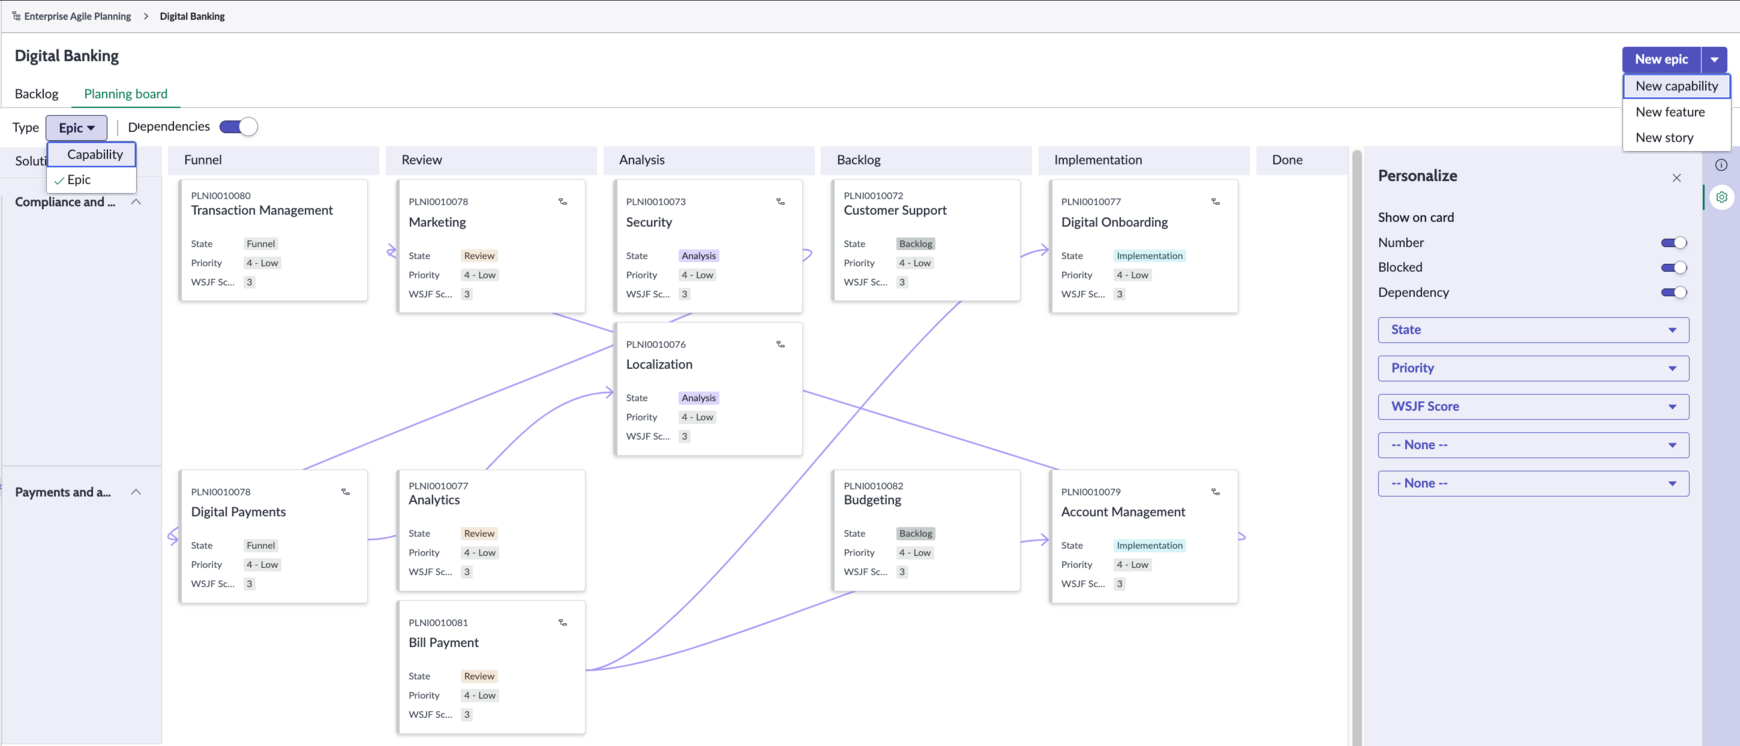The width and height of the screenshot is (1740, 746).
Task: Collapse the Compliance swimlane
Action: [x=136, y=202]
